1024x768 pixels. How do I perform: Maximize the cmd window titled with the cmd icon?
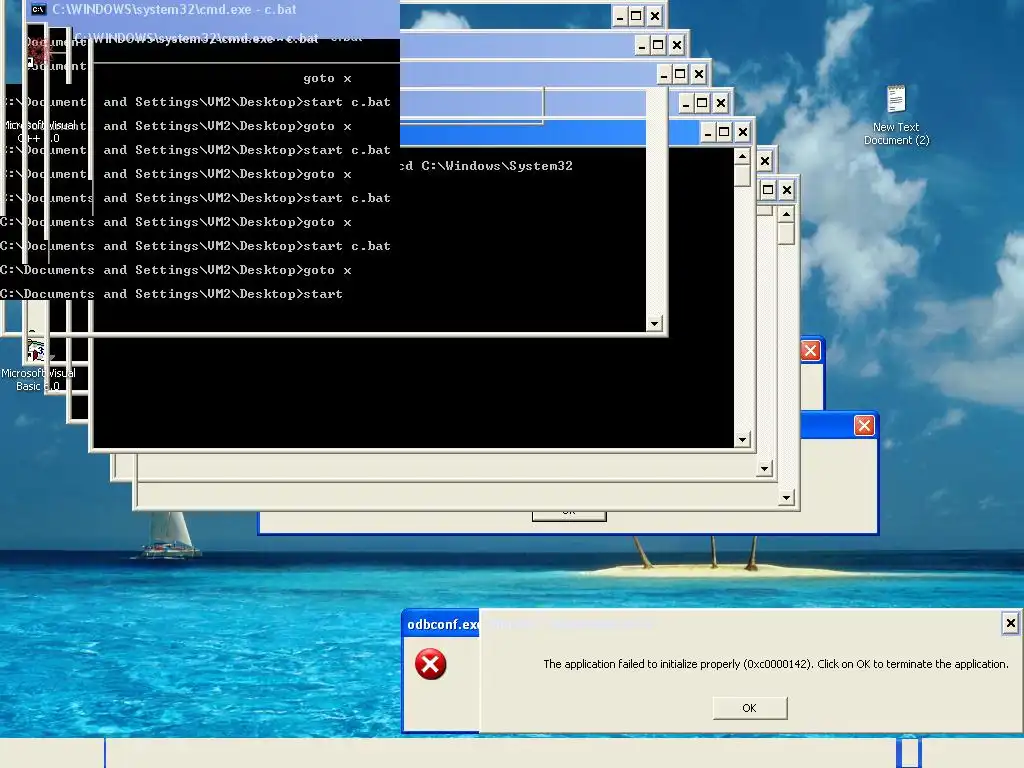coord(636,16)
